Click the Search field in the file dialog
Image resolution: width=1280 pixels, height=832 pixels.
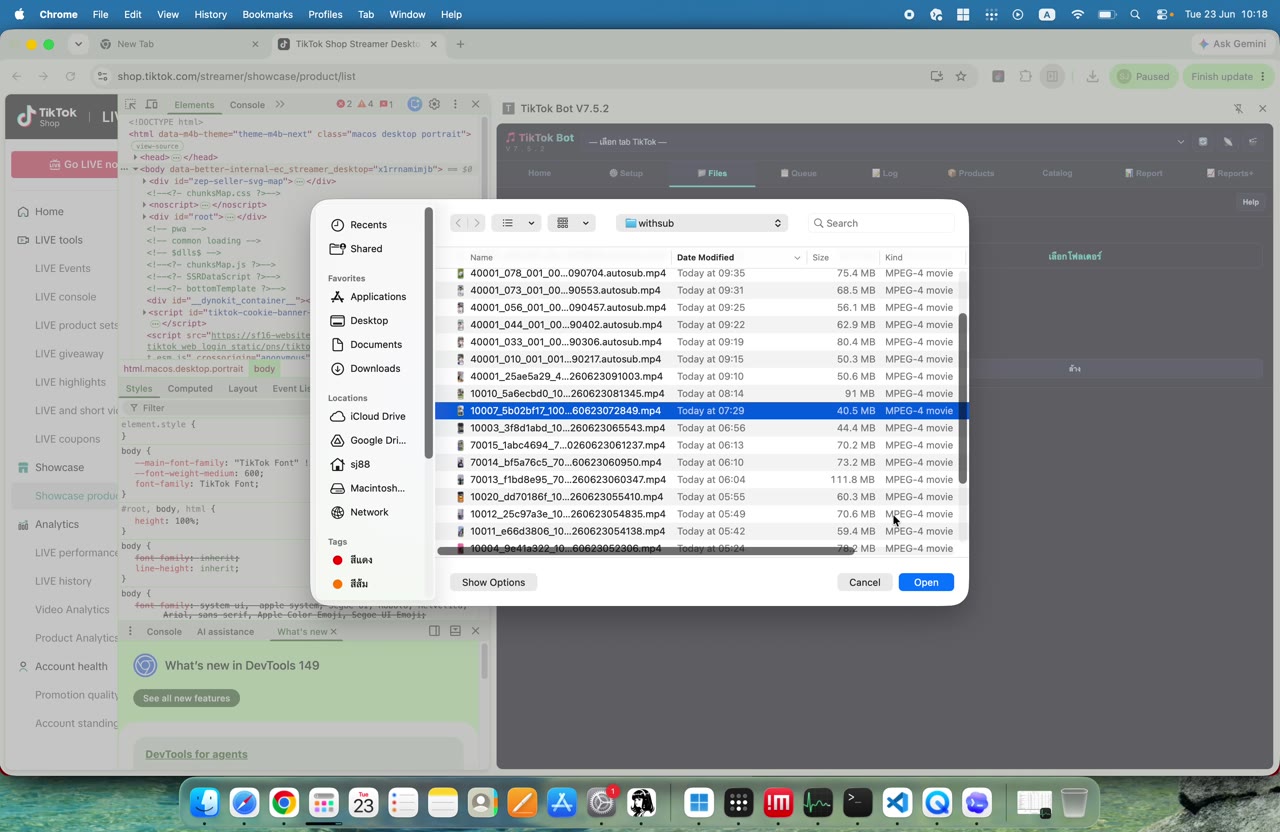[881, 223]
